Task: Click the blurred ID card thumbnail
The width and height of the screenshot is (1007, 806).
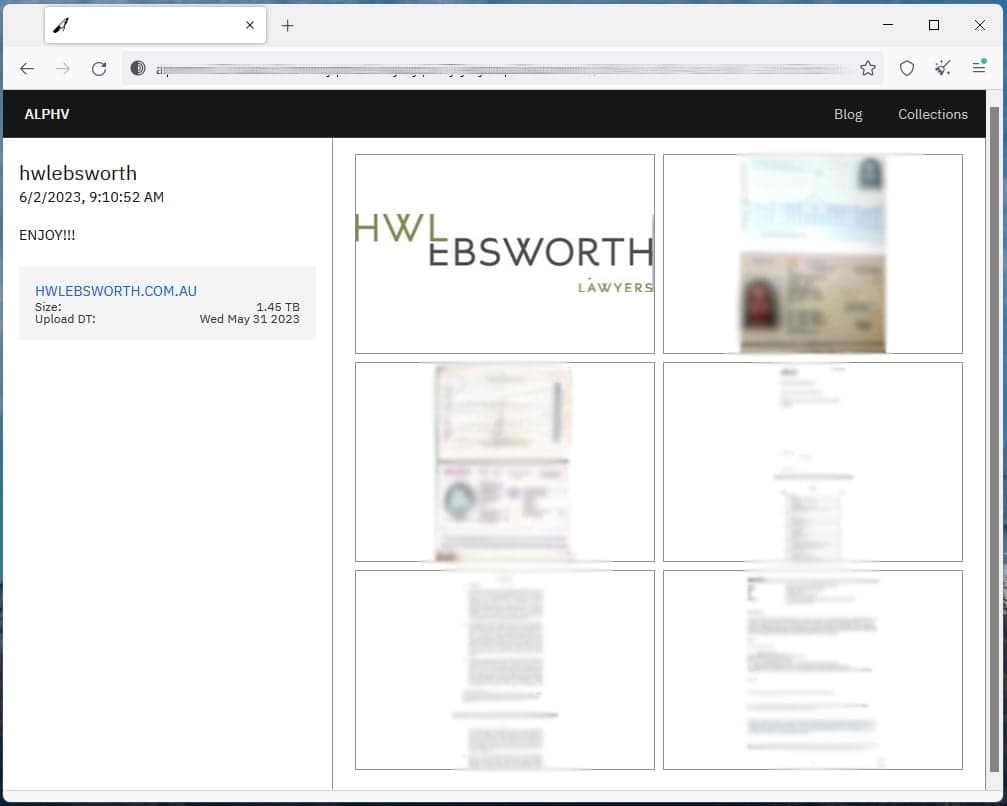Action: (x=812, y=254)
